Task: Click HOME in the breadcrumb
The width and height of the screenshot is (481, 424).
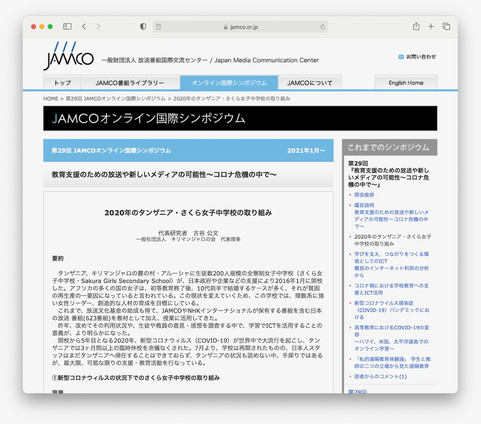Action: pos(51,99)
